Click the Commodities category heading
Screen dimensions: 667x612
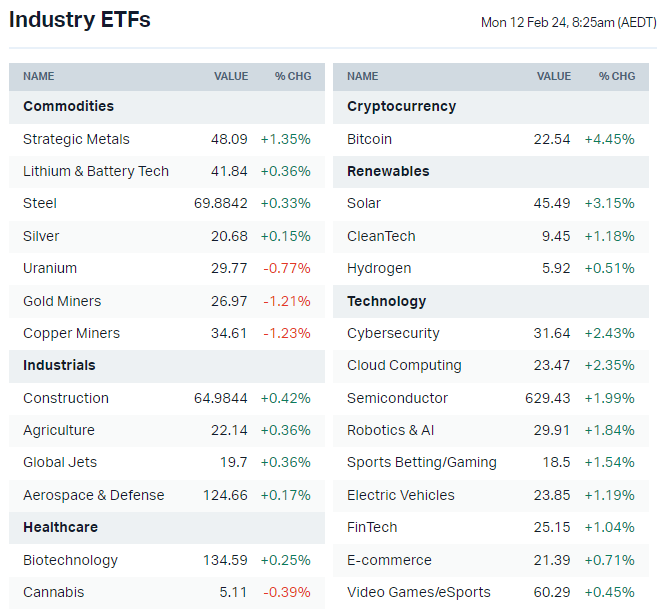tap(68, 106)
